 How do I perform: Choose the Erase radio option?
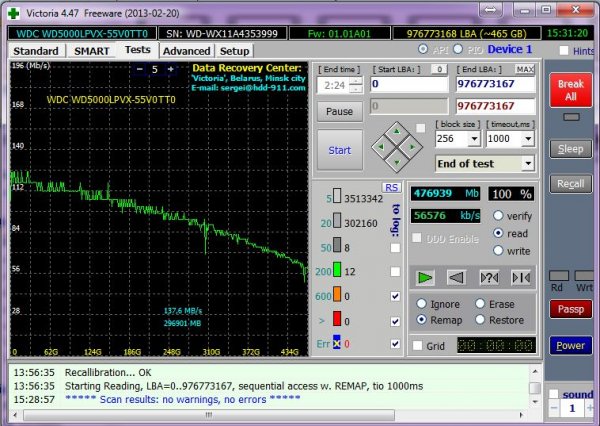click(x=480, y=304)
